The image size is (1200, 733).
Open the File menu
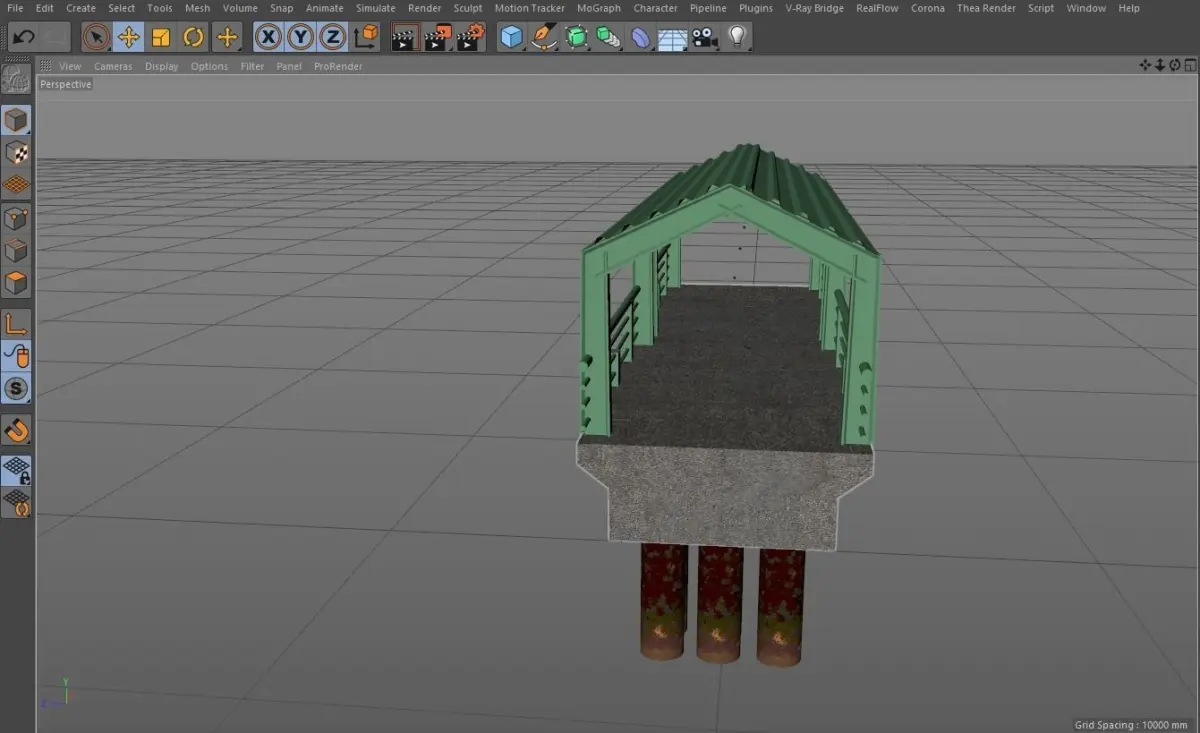click(15, 8)
